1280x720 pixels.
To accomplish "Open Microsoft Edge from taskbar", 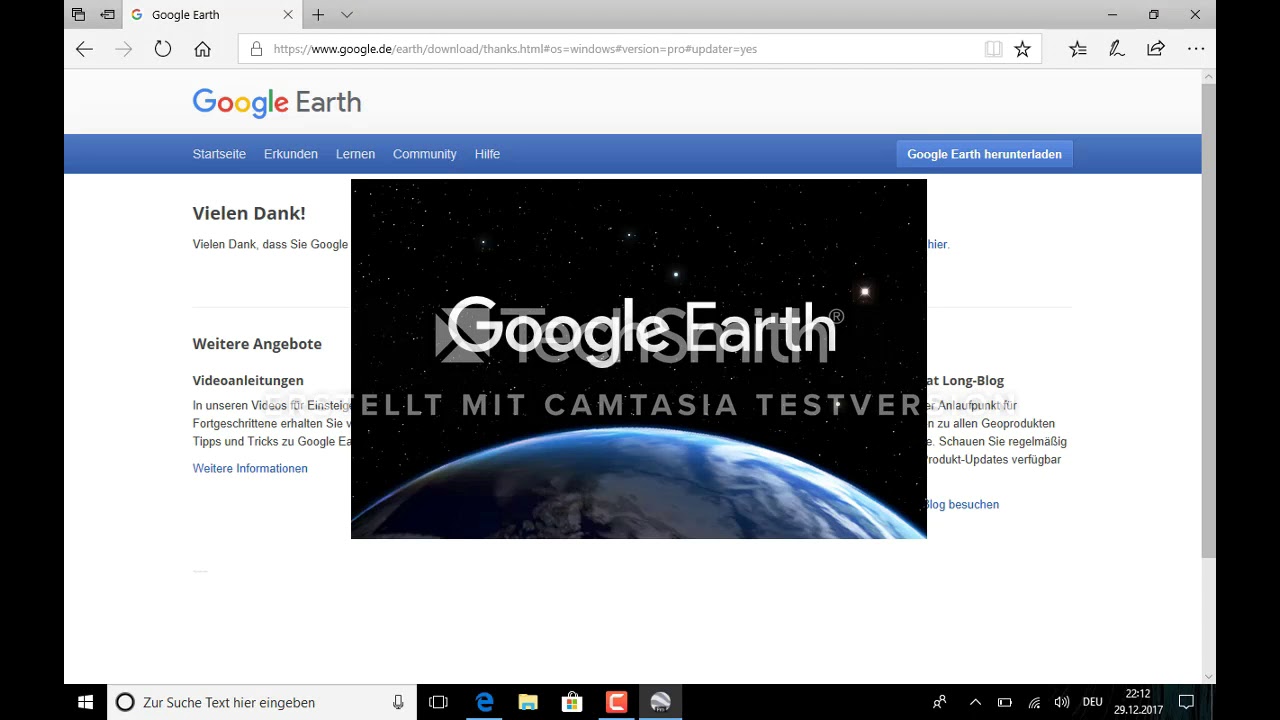I will click(x=484, y=702).
